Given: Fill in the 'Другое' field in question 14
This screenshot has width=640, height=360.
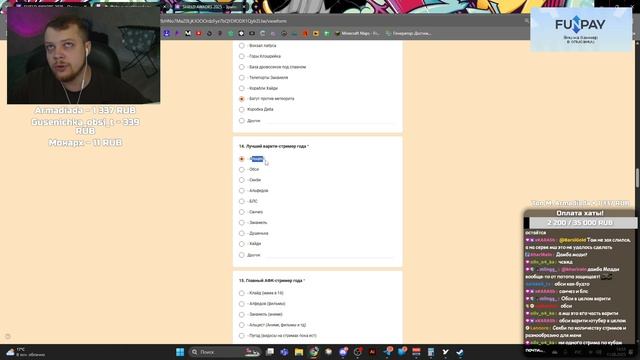Looking at the screenshot, I should click(x=329, y=255).
